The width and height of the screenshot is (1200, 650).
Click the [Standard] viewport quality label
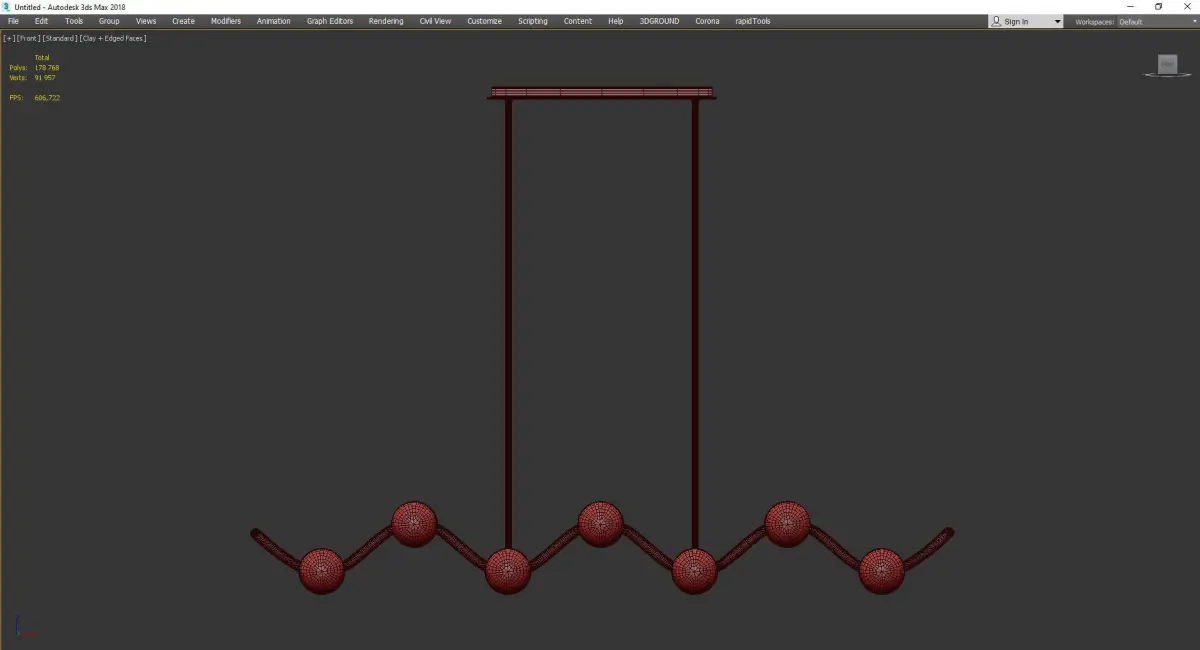coord(60,38)
